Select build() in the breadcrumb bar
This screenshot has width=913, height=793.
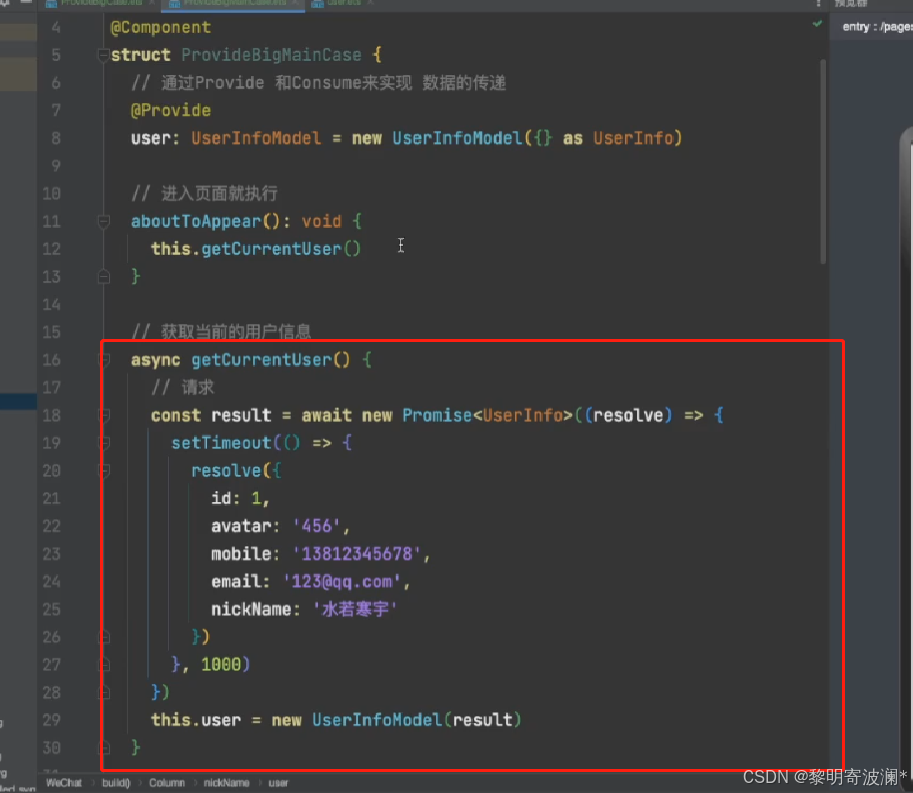[116, 783]
